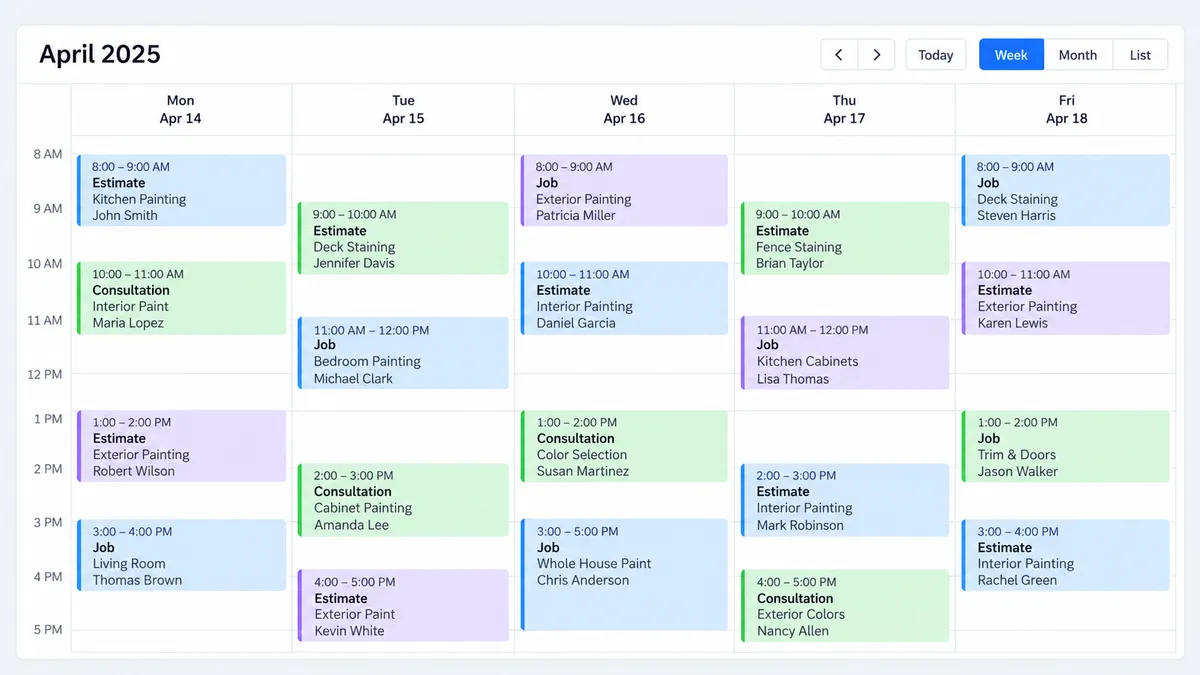Image resolution: width=1200 pixels, height=675 pixels.
Task: Open Rachel Green Interior Painting estimate
Action: pyautogui.click(x=1066, y=555)
